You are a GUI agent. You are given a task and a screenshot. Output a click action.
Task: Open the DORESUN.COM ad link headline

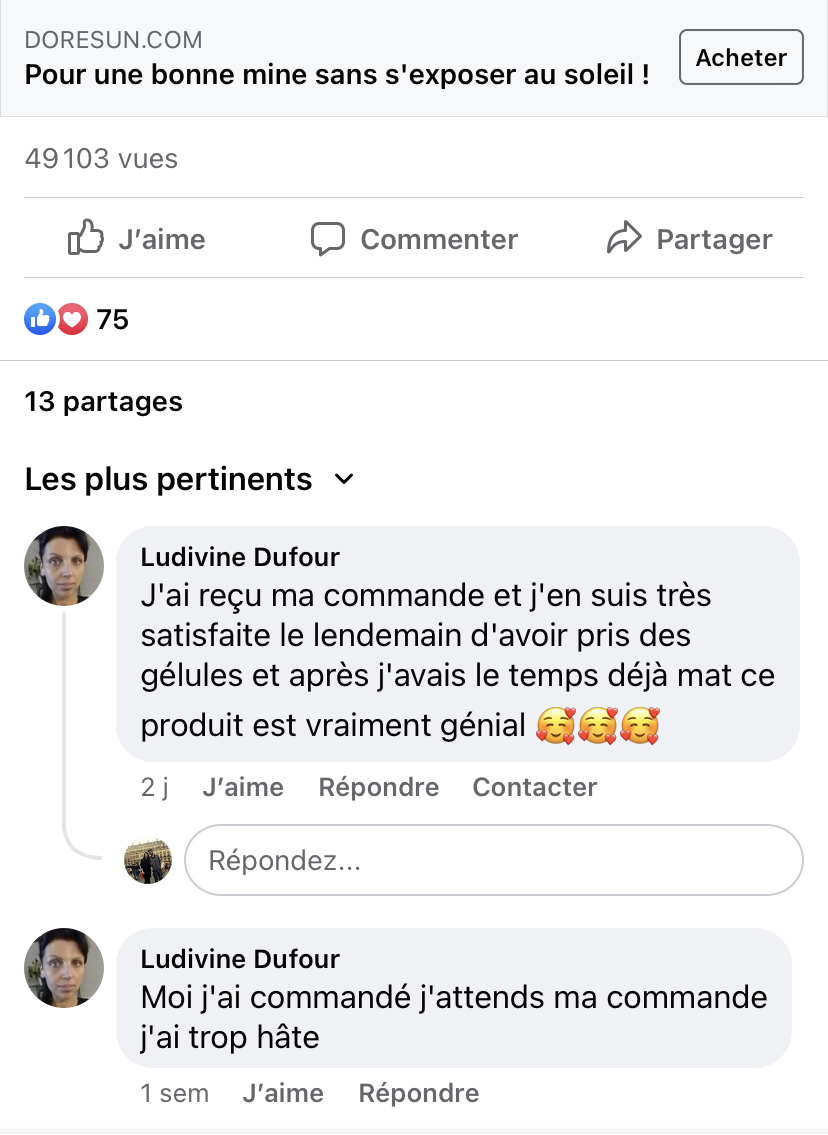coord(337,74)
